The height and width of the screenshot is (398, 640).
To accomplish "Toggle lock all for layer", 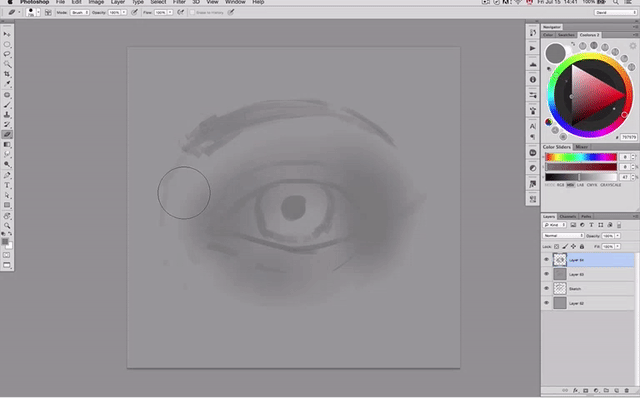I will (582, 247).
